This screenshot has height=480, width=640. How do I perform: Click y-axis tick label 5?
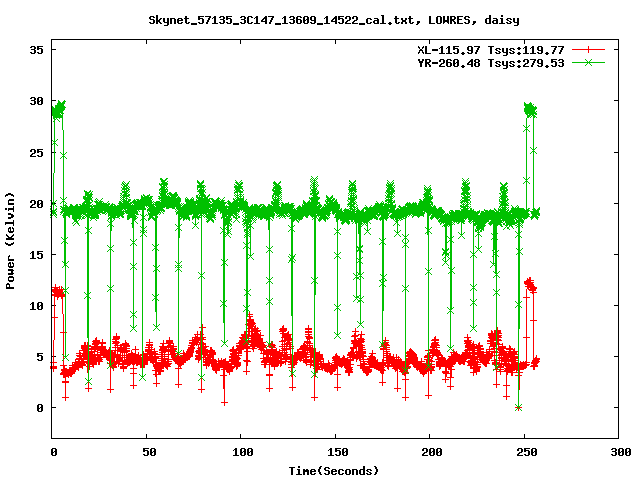pos(40,357)
